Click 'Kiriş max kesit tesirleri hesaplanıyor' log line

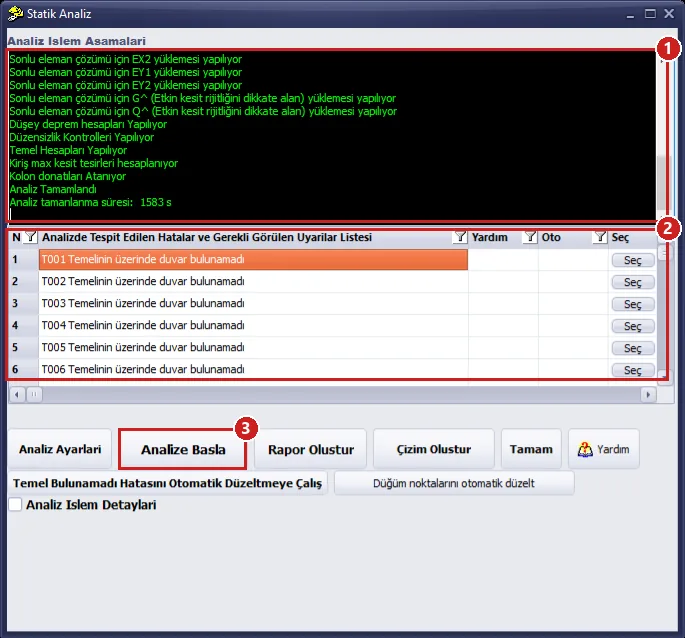(x=93, y=163)
